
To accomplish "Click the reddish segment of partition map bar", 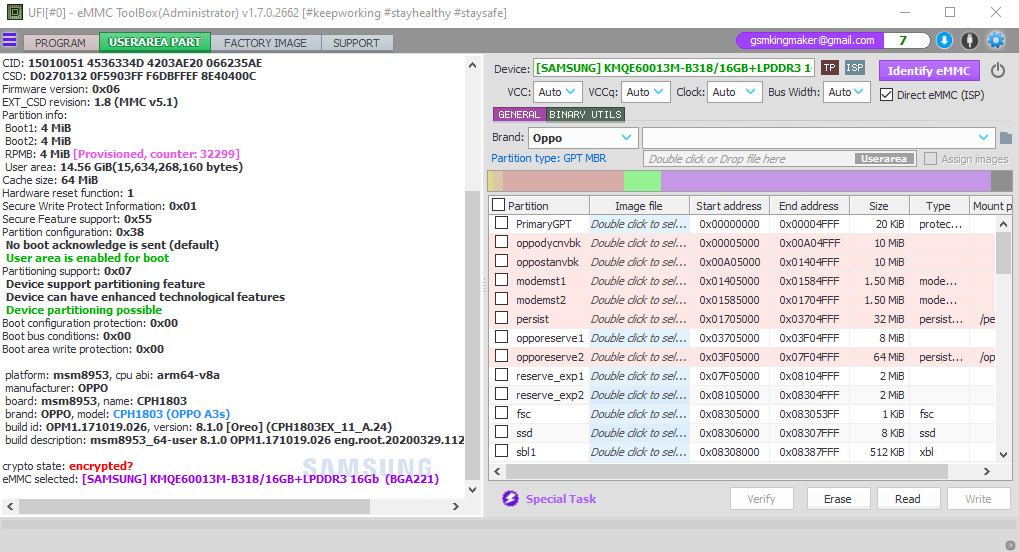I will pos(563,181).
